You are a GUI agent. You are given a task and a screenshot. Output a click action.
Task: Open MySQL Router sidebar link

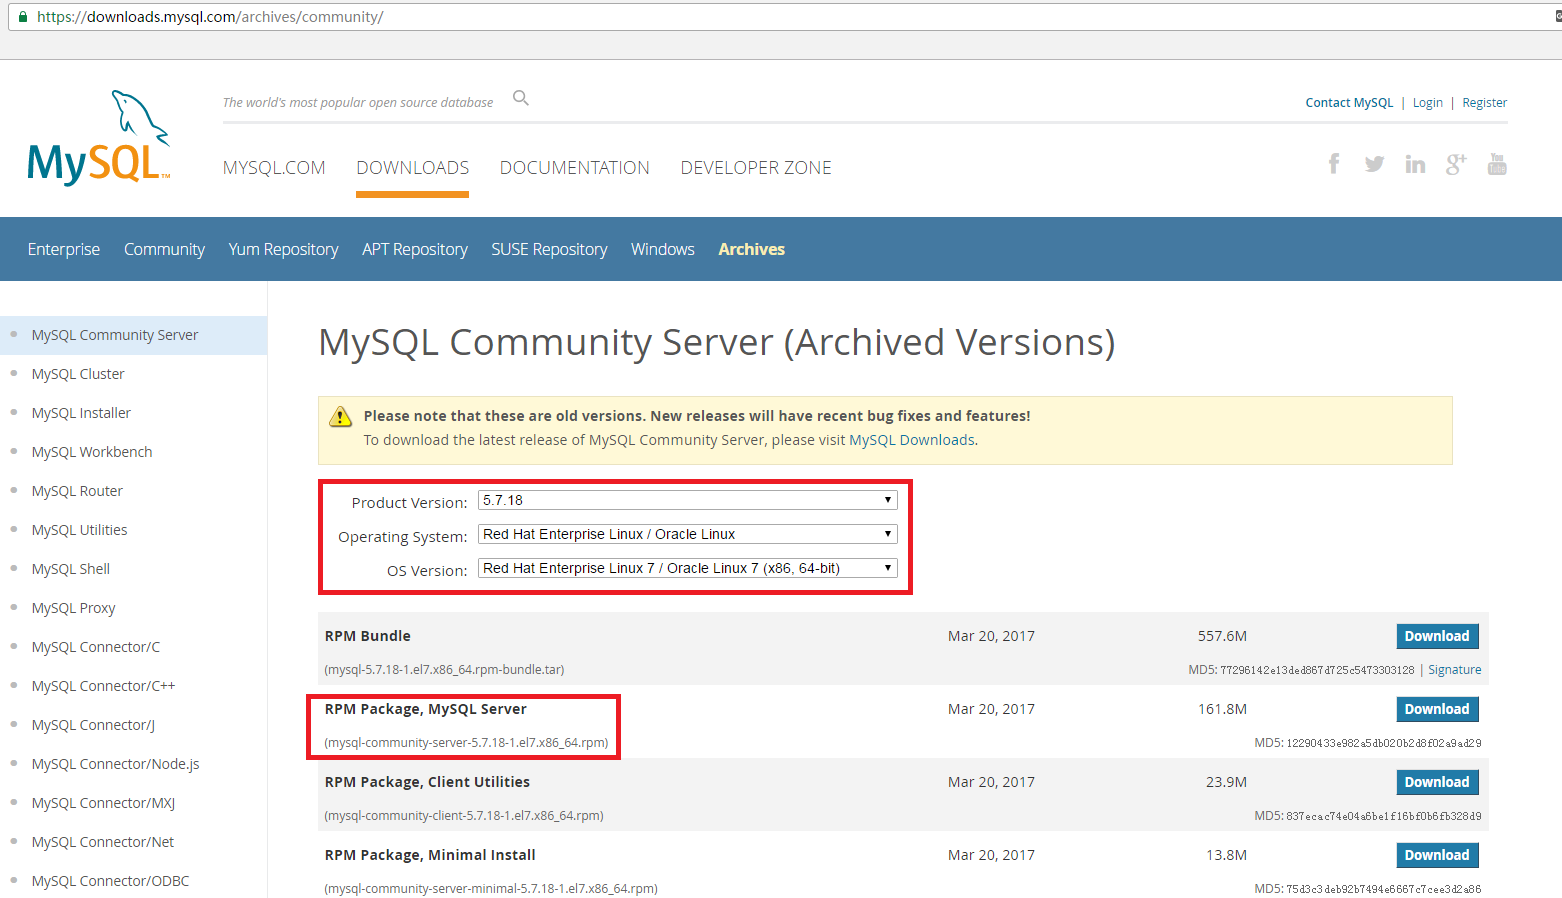click(77, 491)
